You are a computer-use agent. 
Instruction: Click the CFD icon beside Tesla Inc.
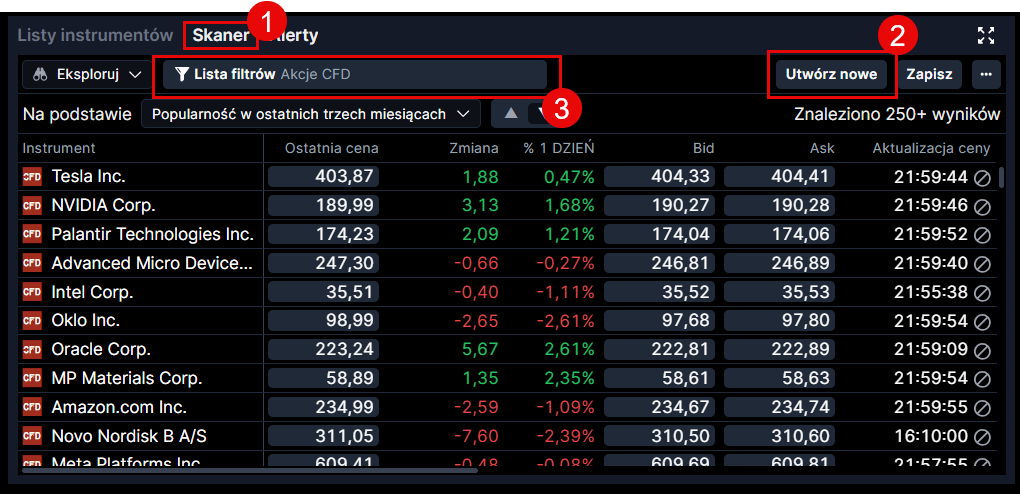coord(32,177)
